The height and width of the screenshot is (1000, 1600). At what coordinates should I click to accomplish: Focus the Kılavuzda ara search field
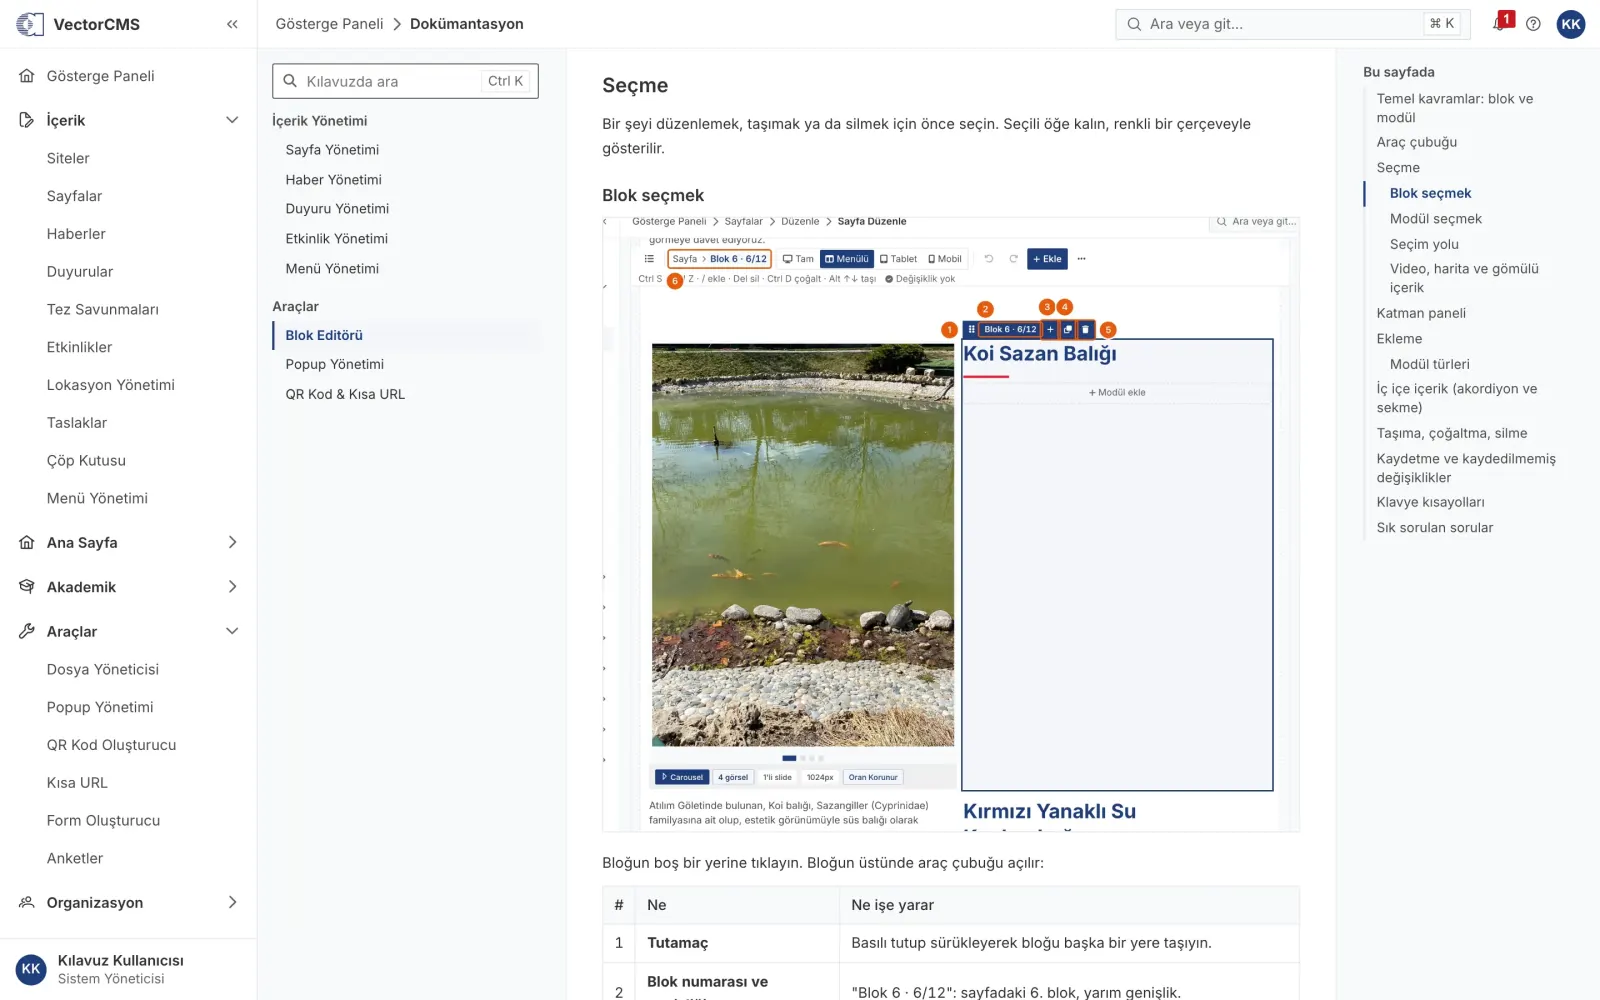pos(405,81)
